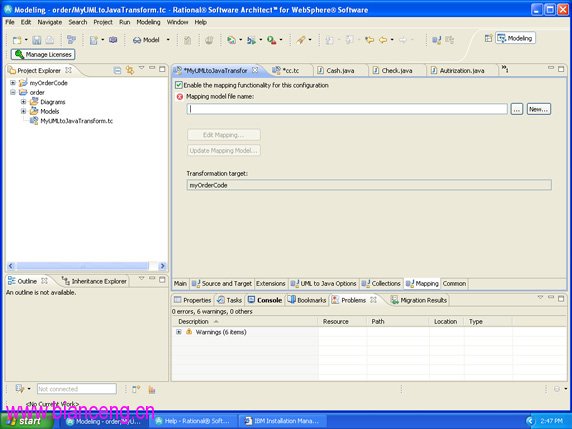Screen dimensions: 572x429
Task: Toggle Enable the mapping functionality checkbox
Action: [178, 85]
